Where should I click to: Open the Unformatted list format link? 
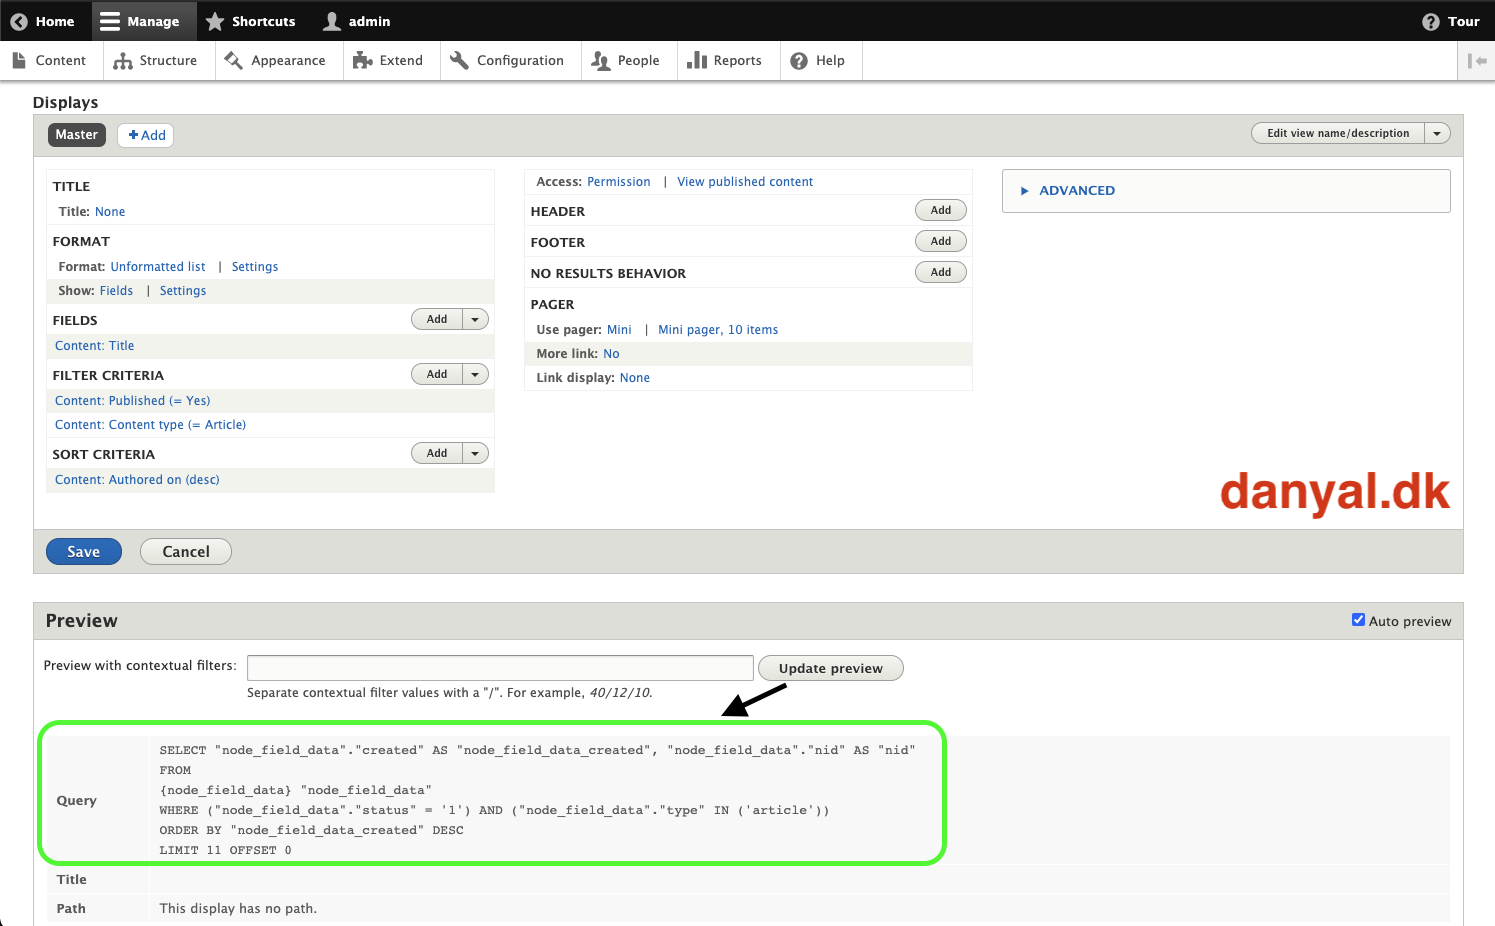(158, 267)
